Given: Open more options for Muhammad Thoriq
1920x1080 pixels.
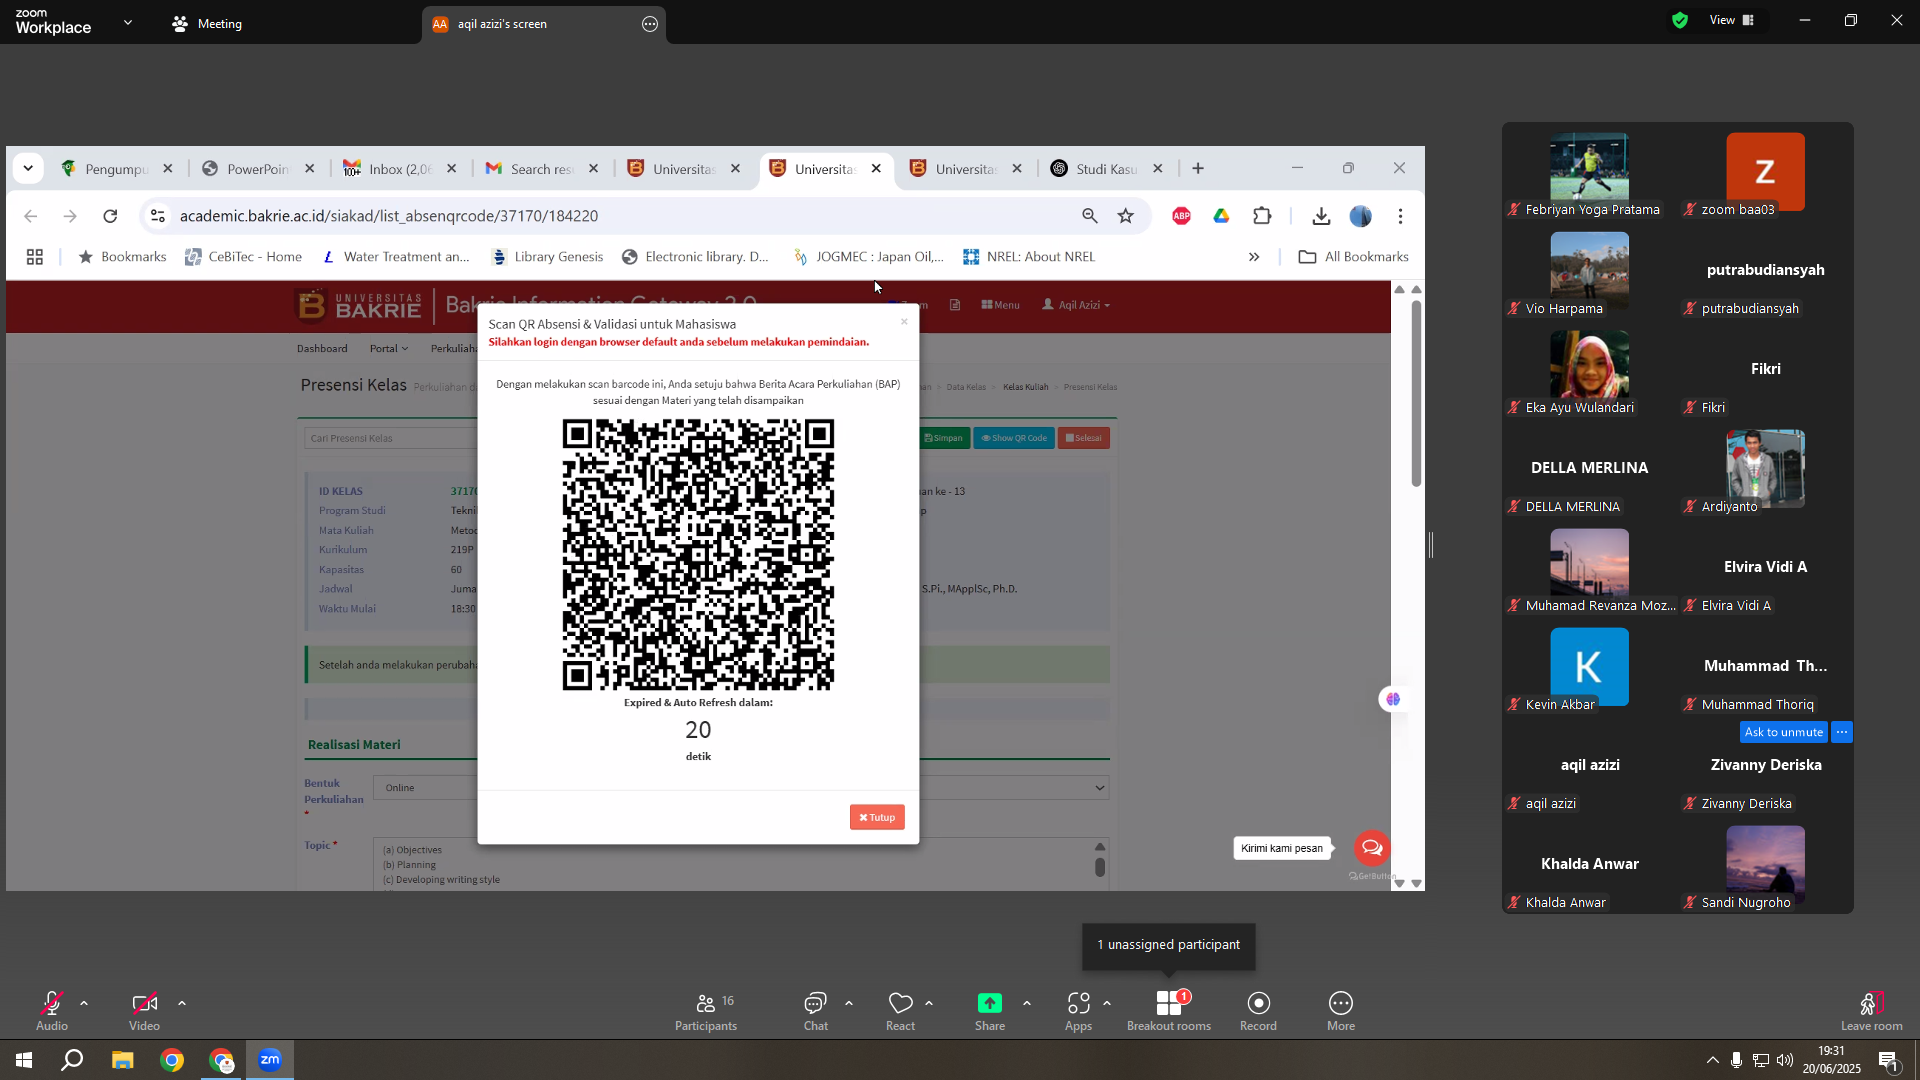Looking at the screenshot, I should (1842, 732).
